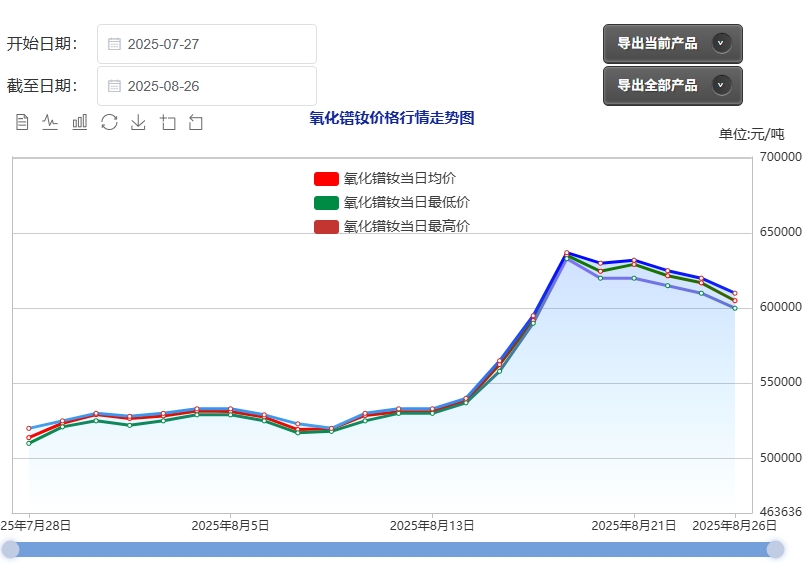Click the 2025年8月5日 axis label
The image size is (806, 563).
[x=230, y=525]
